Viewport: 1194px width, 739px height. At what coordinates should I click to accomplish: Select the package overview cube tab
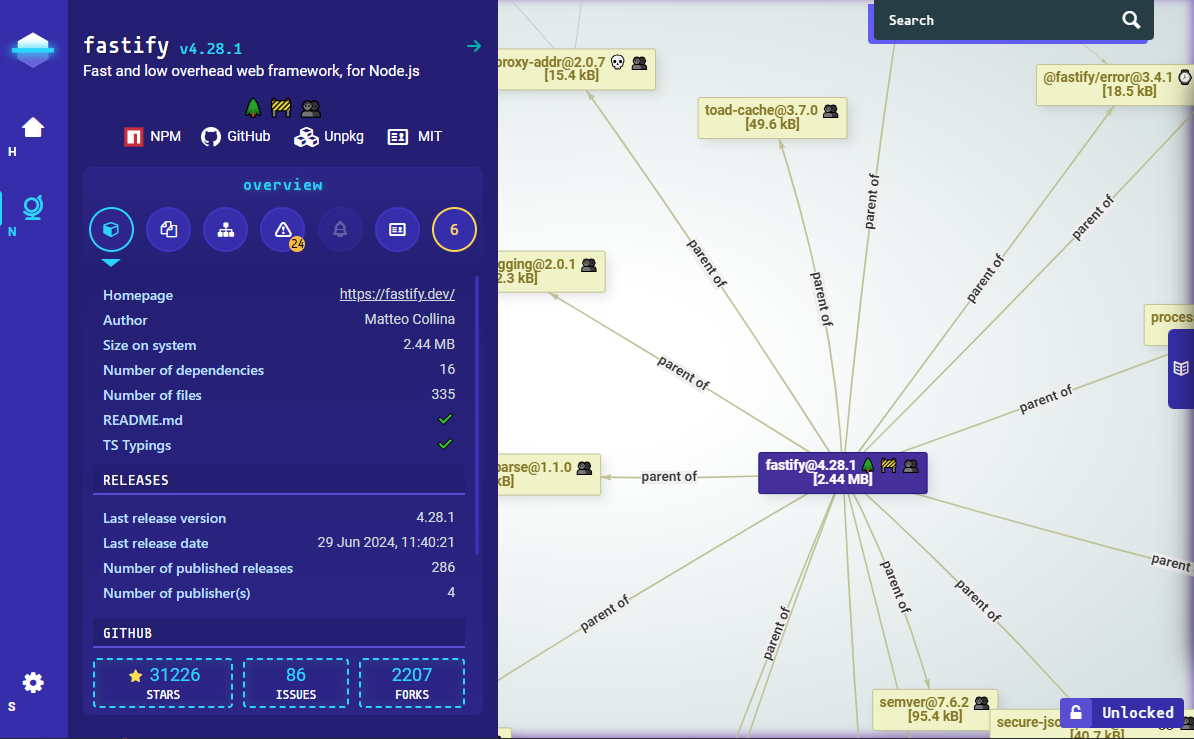pyautogui.click(x=111, y=229)
